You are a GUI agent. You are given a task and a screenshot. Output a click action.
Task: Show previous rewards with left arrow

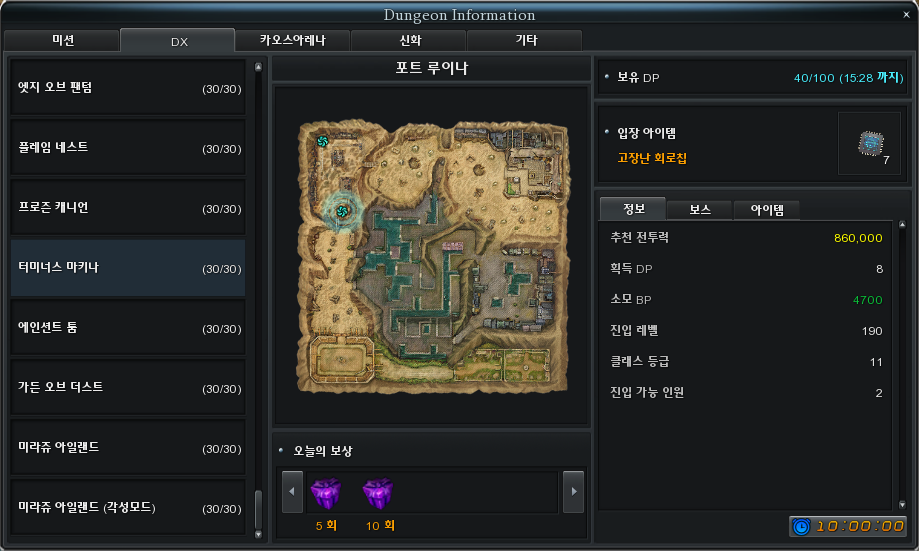pyautogui.click(x=292, y=492)
